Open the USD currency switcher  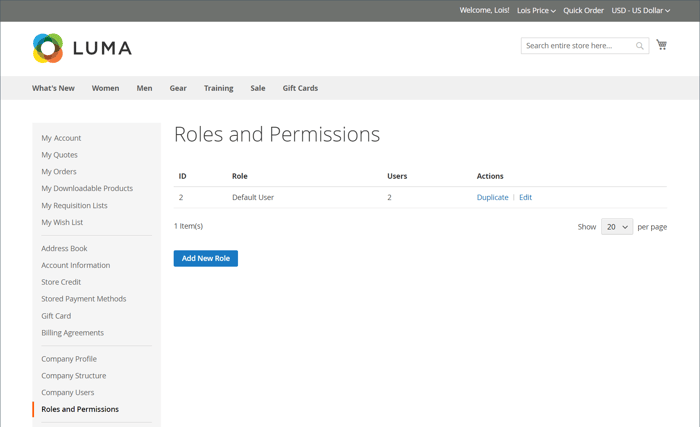640,11
